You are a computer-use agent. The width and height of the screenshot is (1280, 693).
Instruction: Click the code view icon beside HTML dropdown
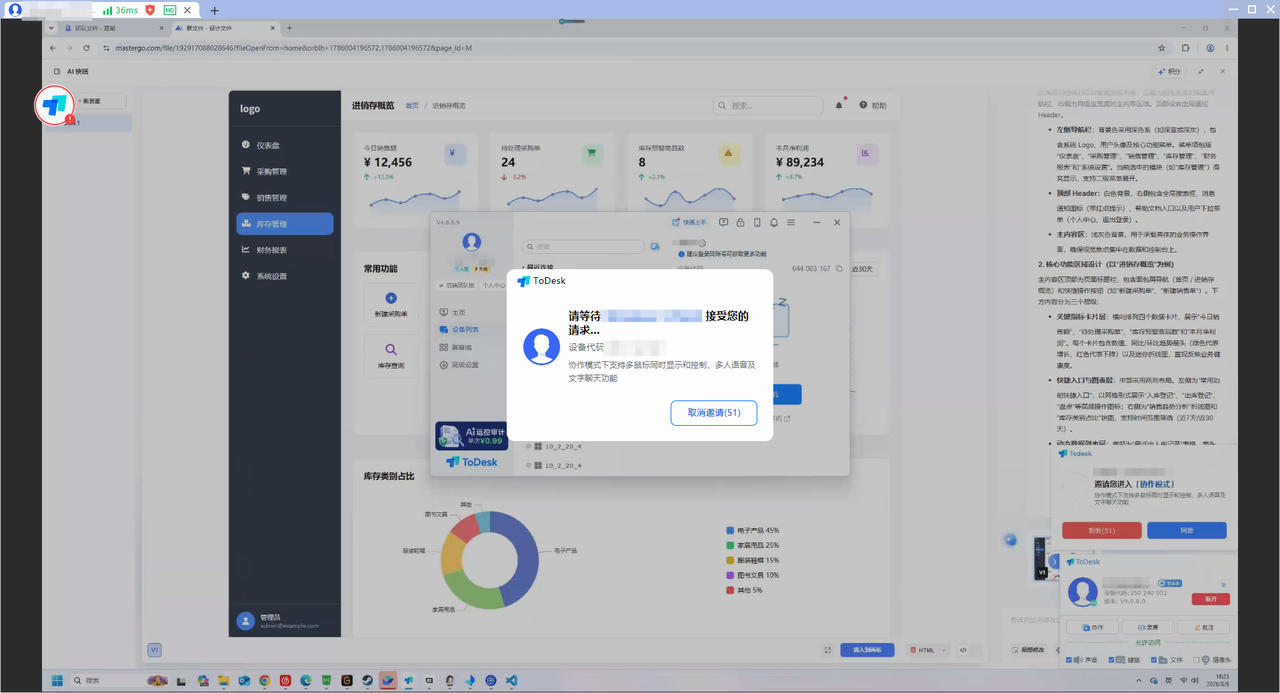963,650
